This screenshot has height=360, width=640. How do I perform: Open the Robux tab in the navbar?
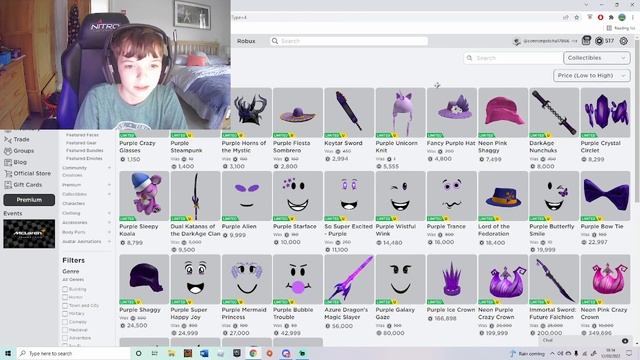(x=246, y=41)
